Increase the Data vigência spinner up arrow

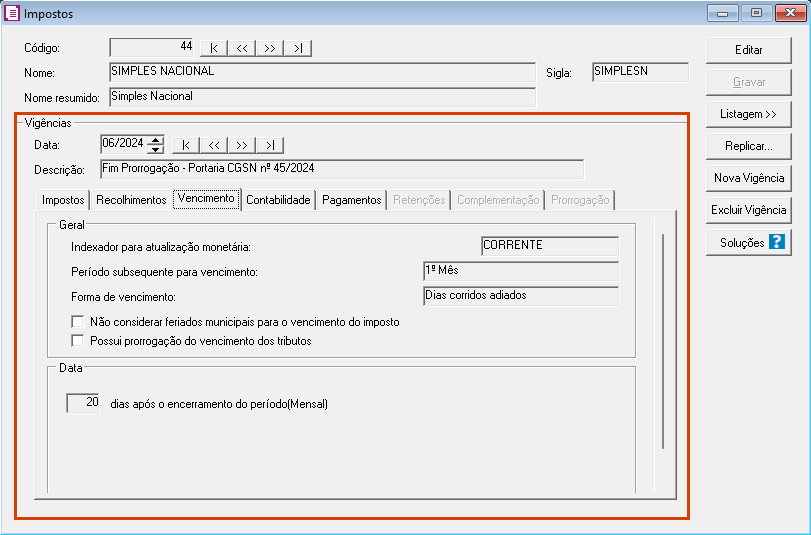(155, 140)
